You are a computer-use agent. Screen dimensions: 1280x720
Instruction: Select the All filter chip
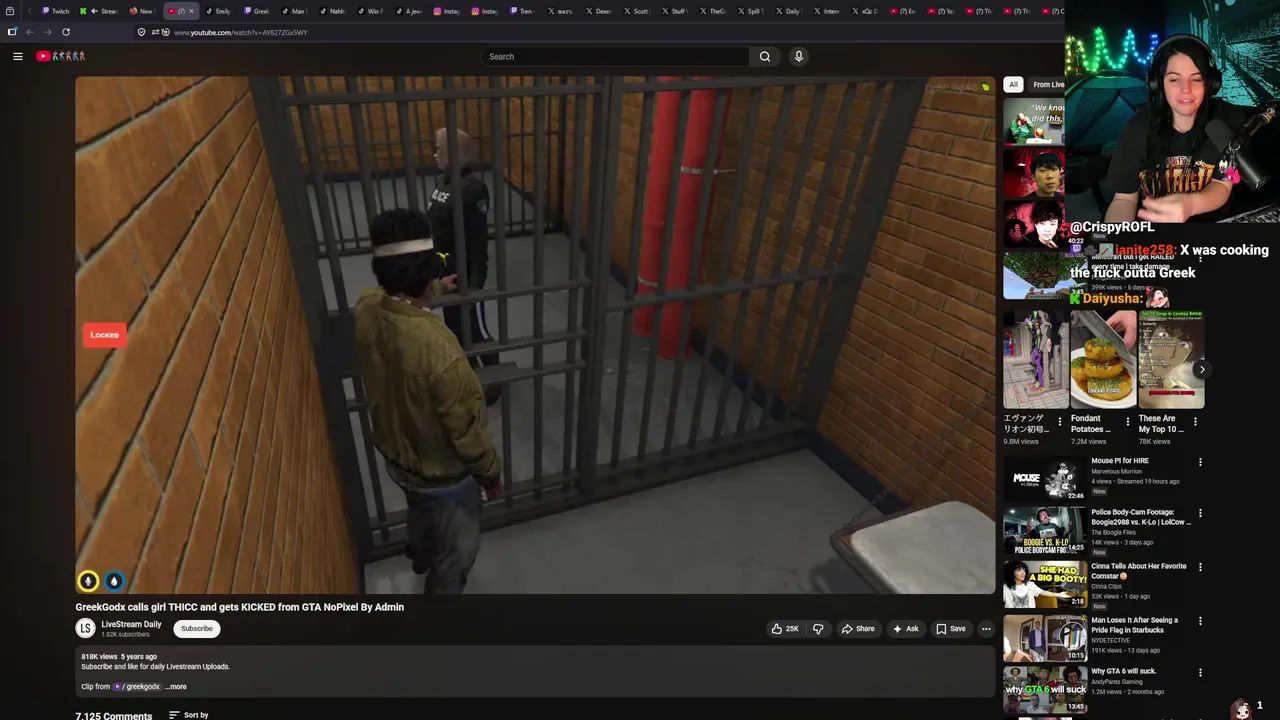pyautogui.click(x=1013, y=84)
